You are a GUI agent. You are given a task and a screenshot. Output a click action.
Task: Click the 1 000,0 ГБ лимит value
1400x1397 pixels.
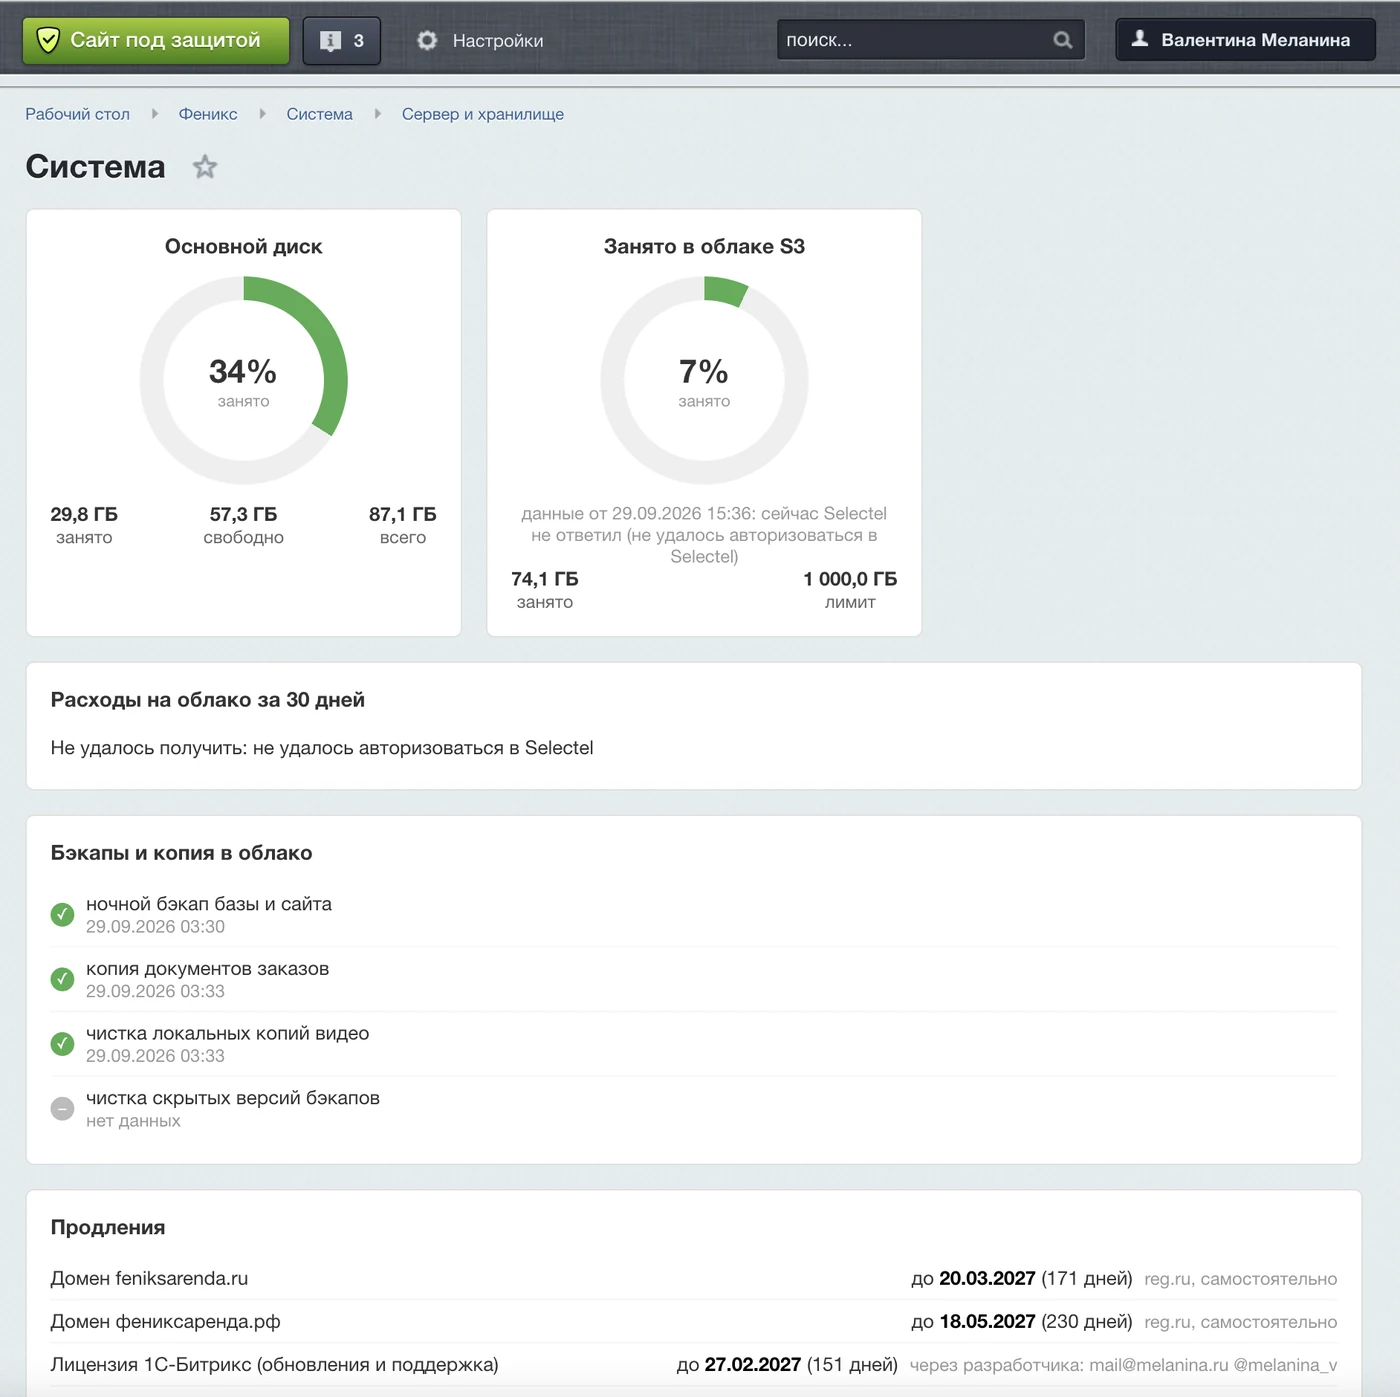850,590
